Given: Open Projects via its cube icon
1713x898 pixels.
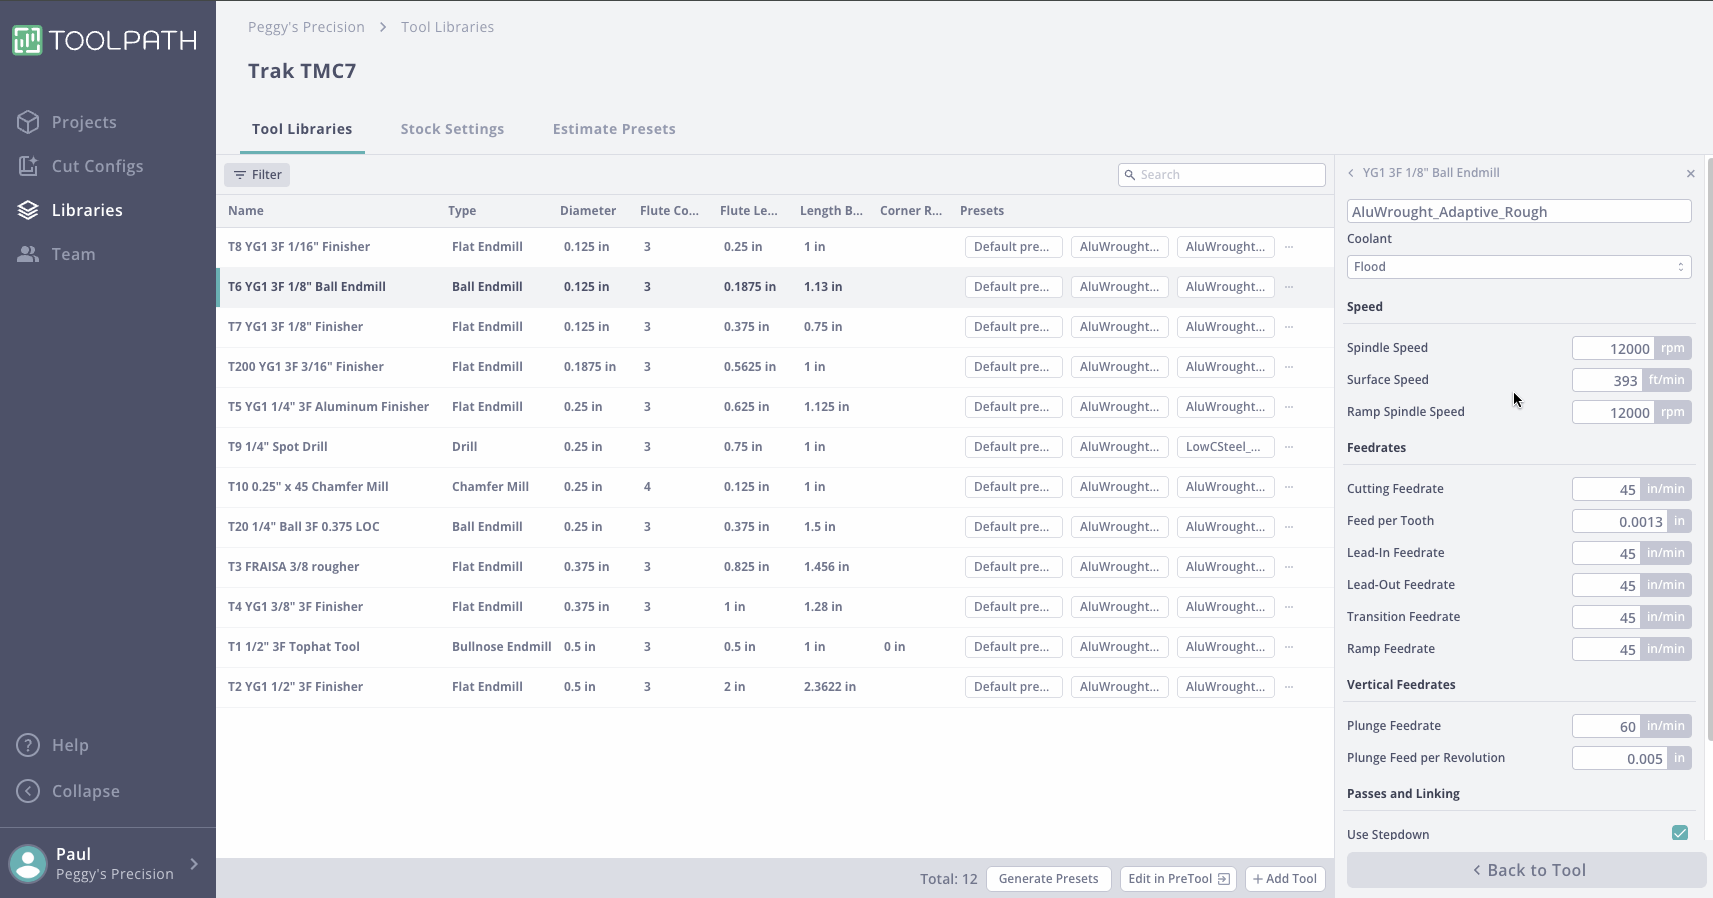Looking at the screenshot, I should pos(28,122).
